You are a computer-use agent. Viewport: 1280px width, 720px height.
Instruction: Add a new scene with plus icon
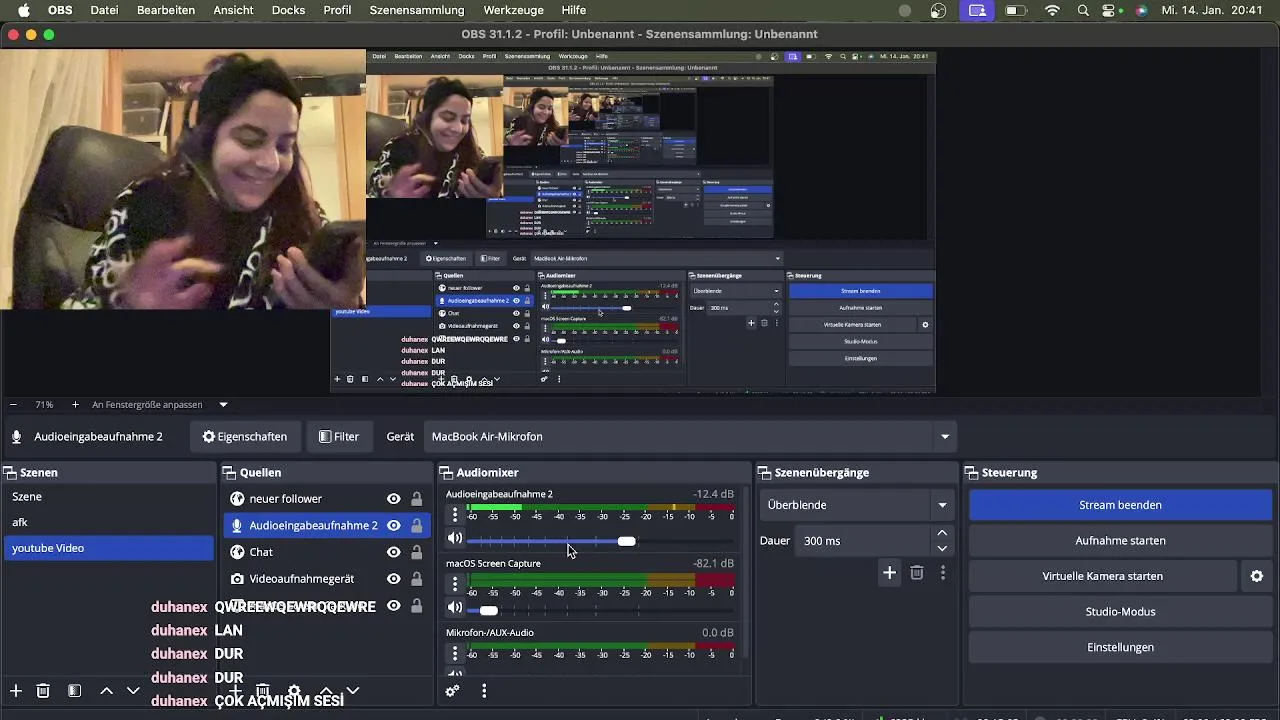(x=16, y=691)
